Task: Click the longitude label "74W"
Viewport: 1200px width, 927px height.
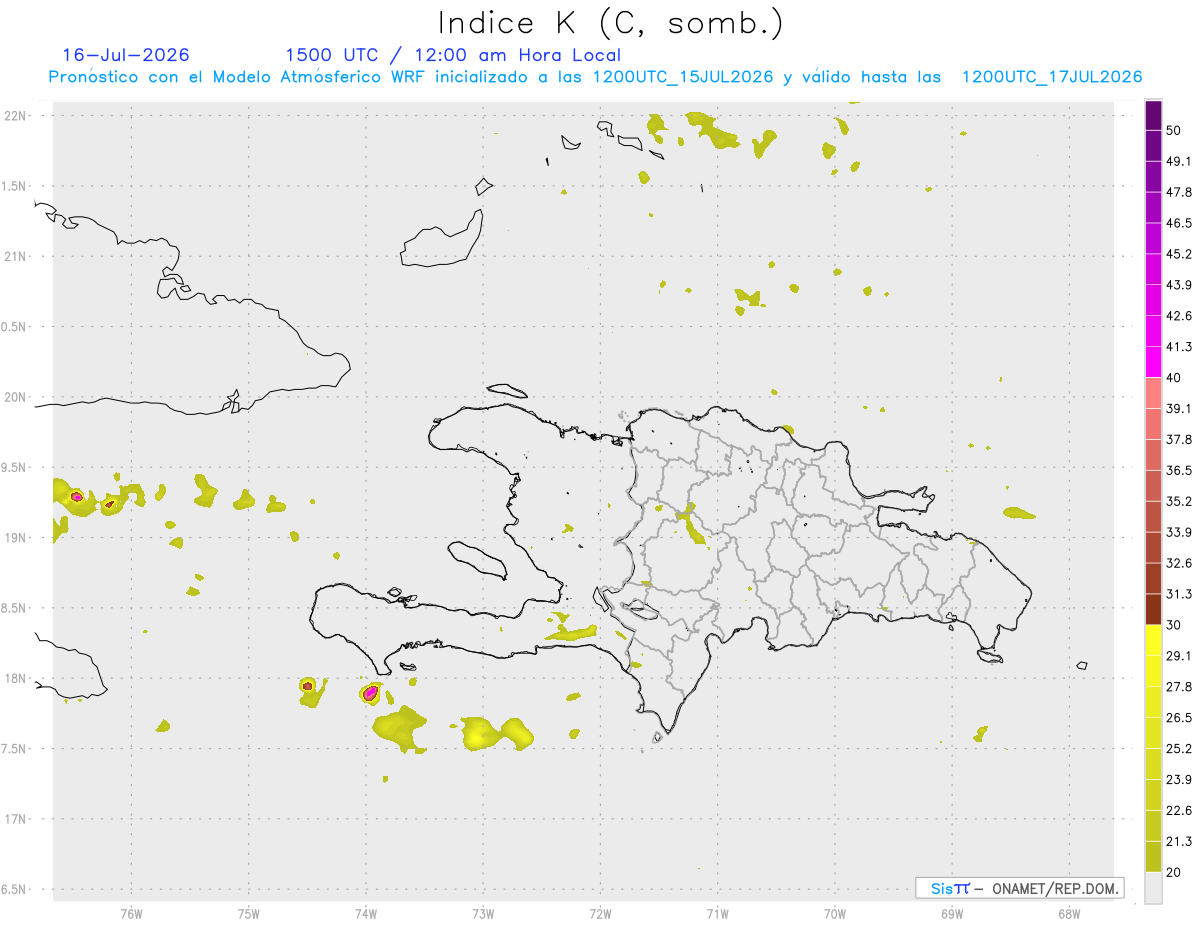Action: pos(365,913)
